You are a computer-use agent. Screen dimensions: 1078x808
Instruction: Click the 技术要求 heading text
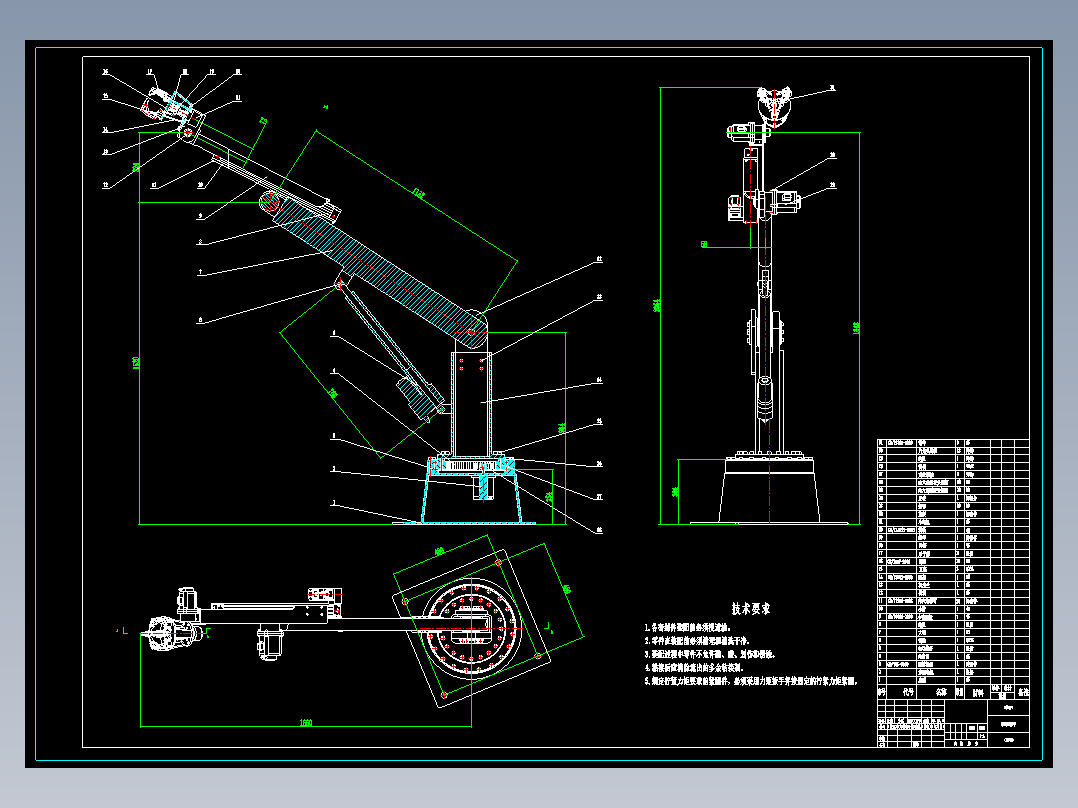tap(751, 609)
